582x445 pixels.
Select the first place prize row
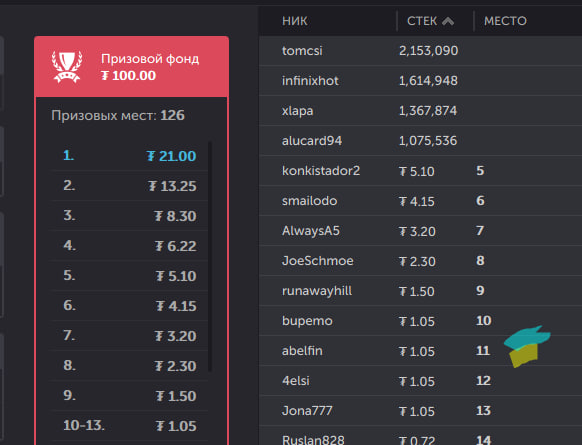[x=129, y=156]
